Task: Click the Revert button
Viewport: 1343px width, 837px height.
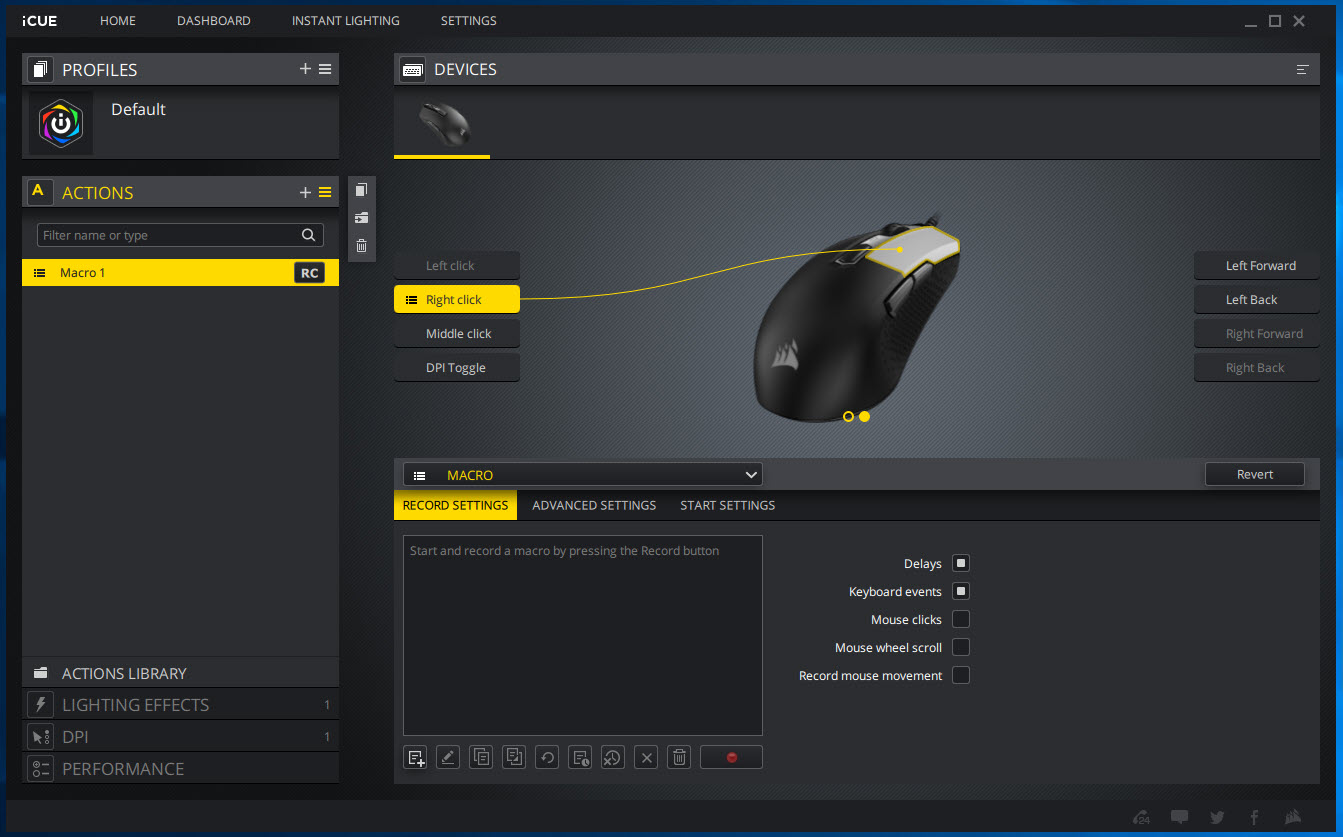Action: (1255, 475)
